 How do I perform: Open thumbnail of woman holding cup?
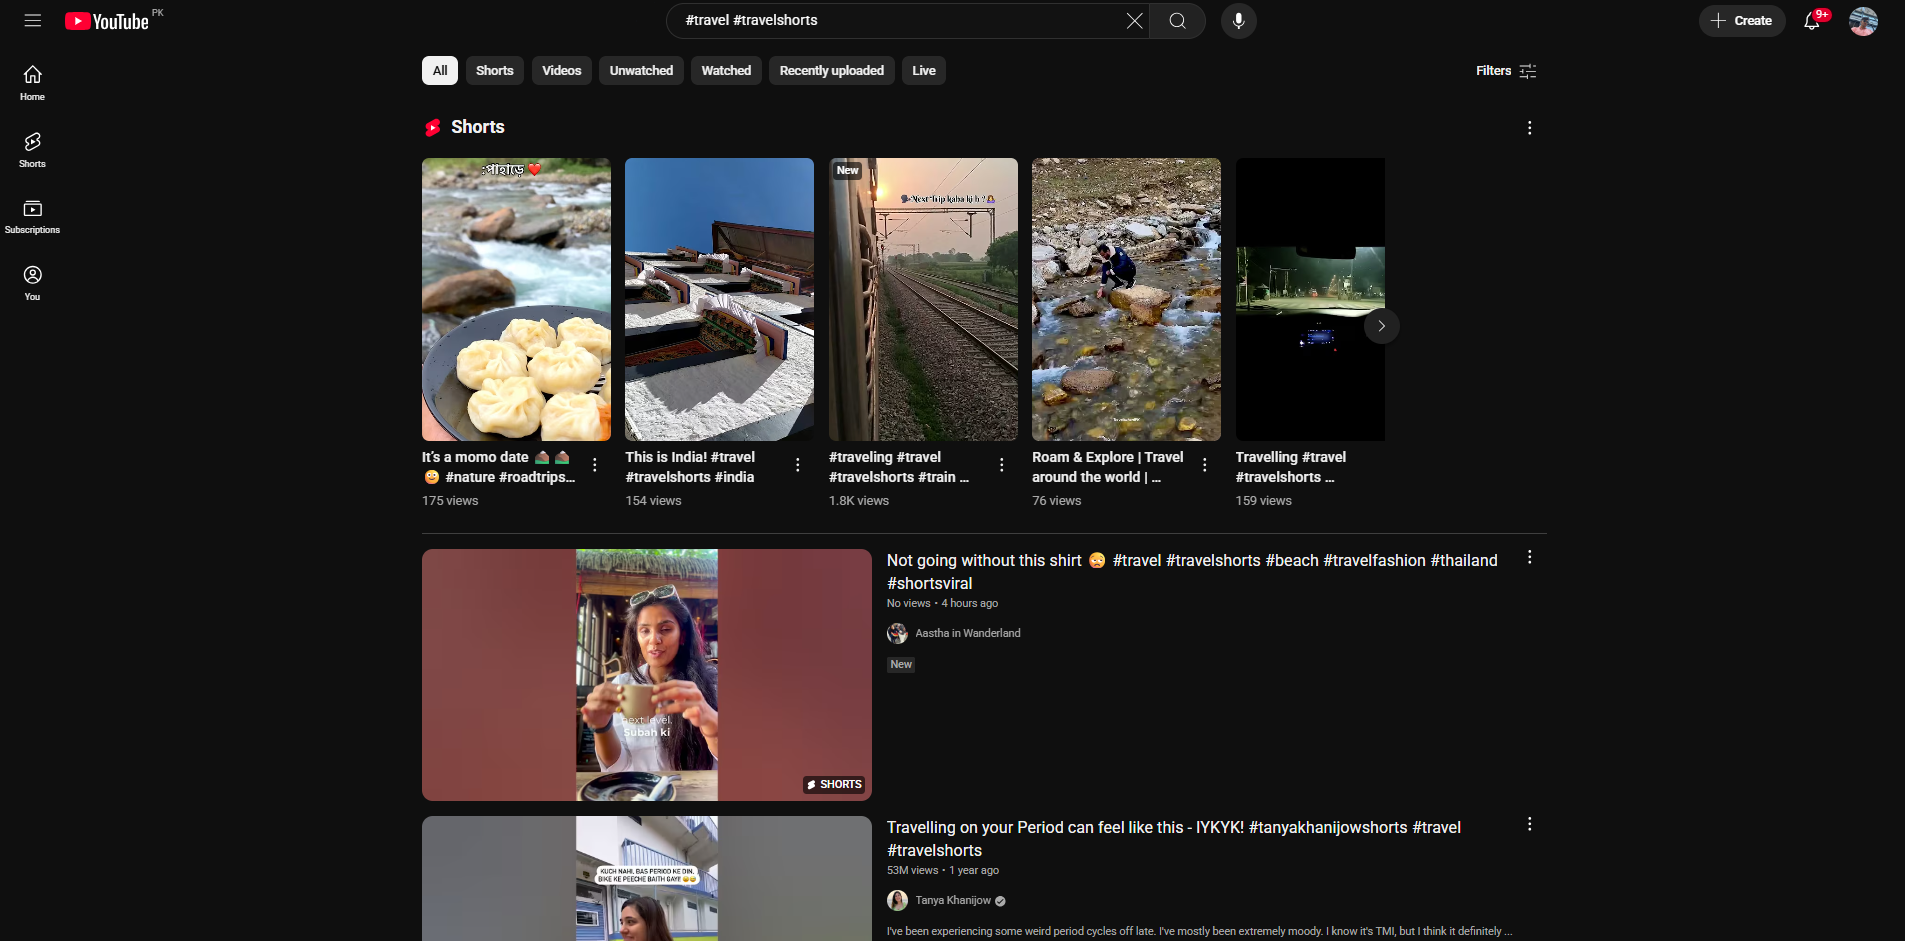click(646, 675)
